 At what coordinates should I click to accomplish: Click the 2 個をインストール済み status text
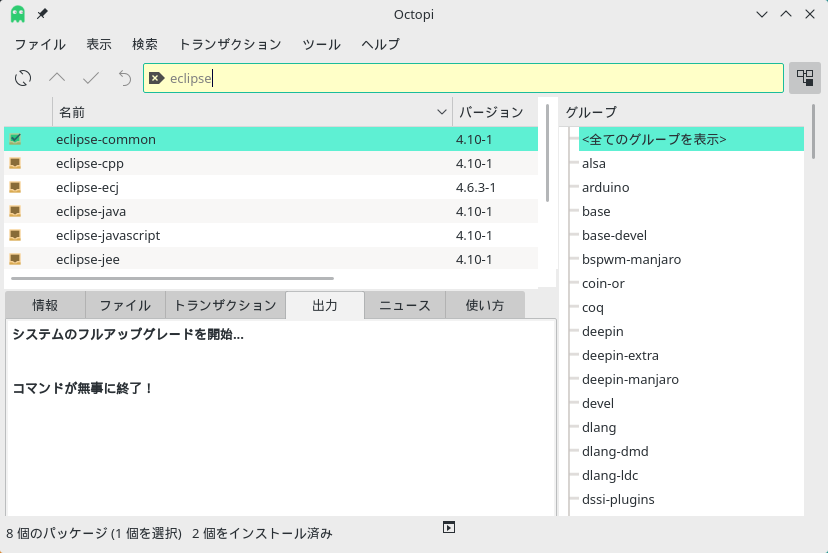[262, 533]
